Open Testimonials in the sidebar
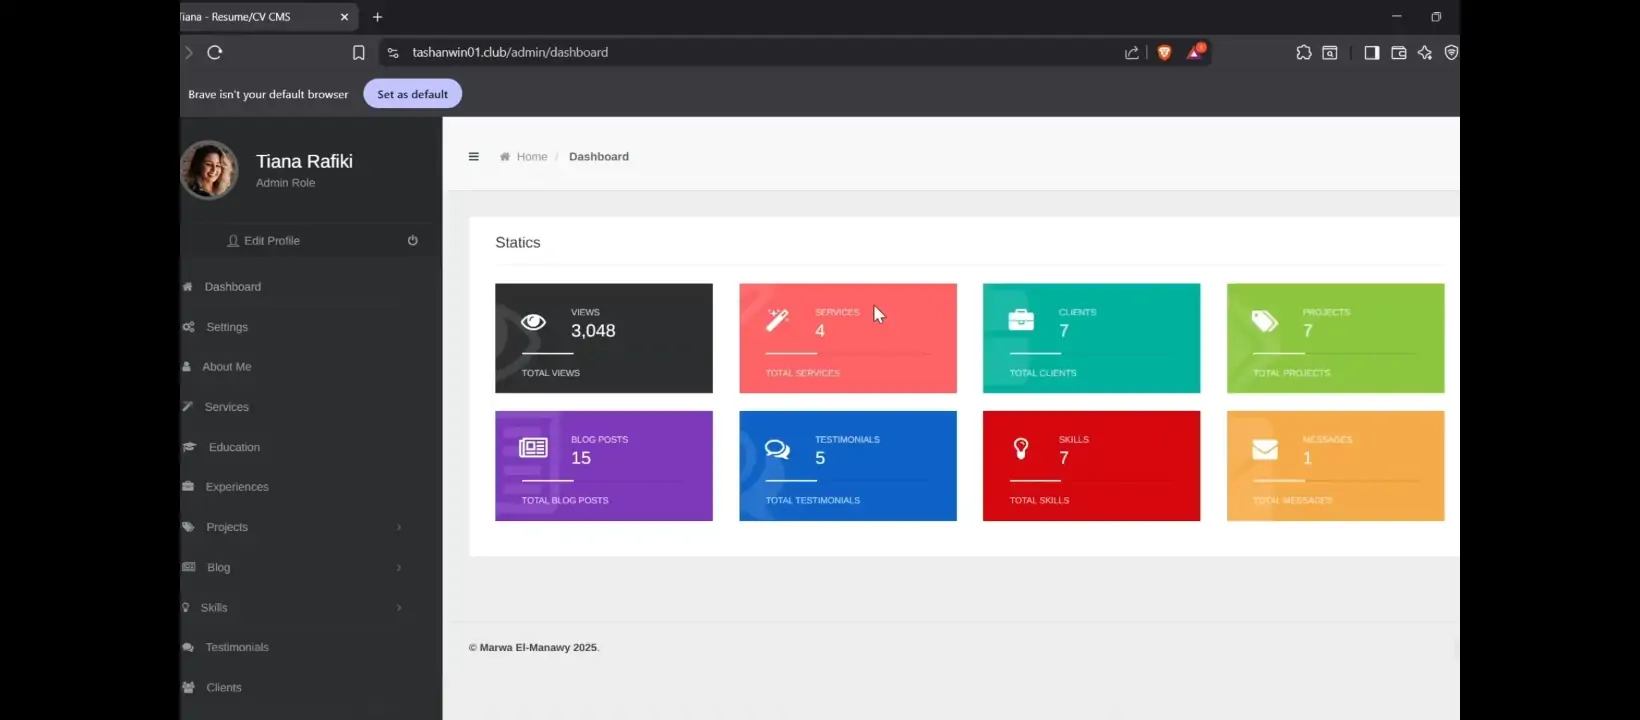 (237, 647)
